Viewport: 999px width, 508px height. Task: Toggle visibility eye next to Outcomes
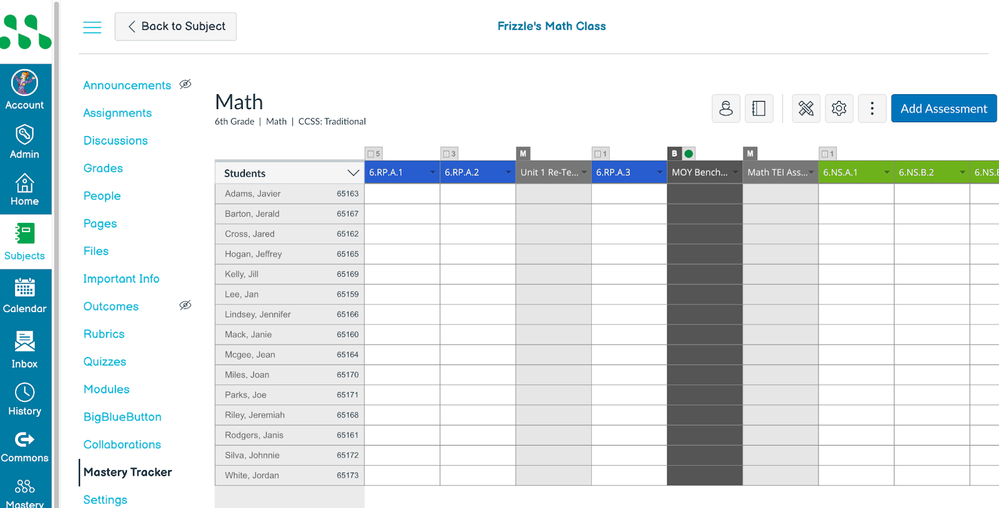(185, 306)
